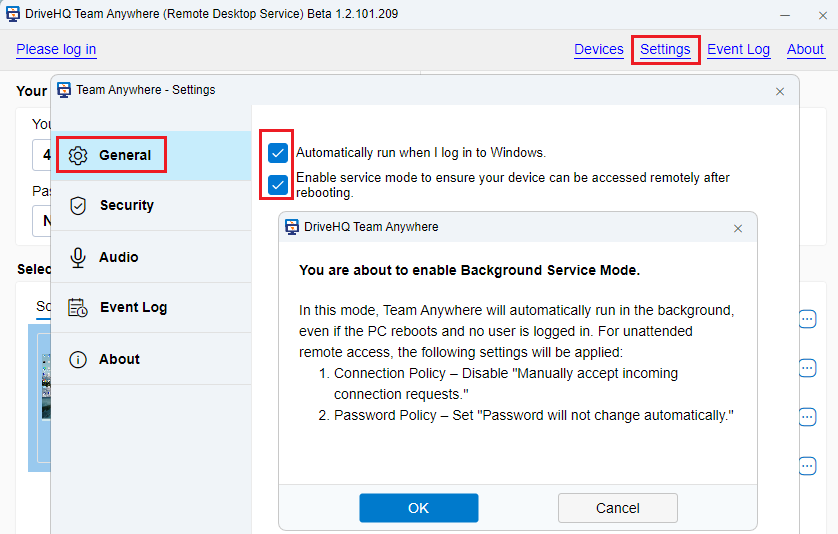838x534 pixels.
Task: Open Security via the shield icon
Action: click(x=78, y=206)
